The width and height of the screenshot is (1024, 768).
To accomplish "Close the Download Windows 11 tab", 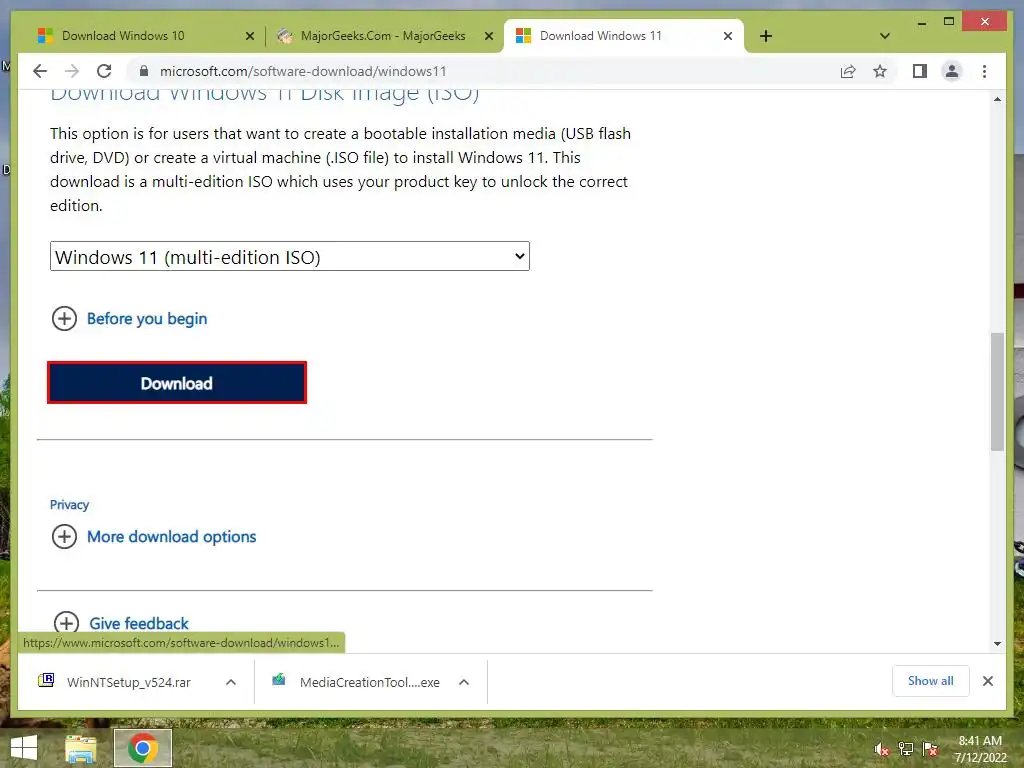I will pos(728,36).
